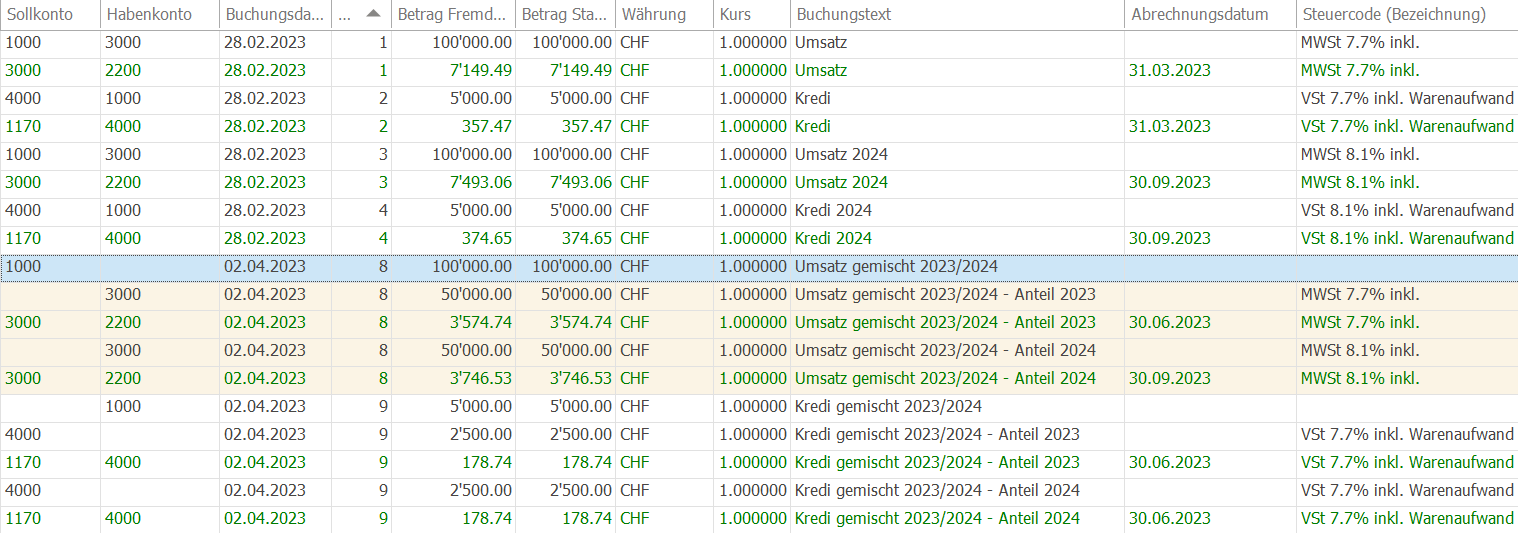Click Sollkonto 1170 in the 357.47 row
This screenshot has height=533, width=1518.
click(23, 126)
